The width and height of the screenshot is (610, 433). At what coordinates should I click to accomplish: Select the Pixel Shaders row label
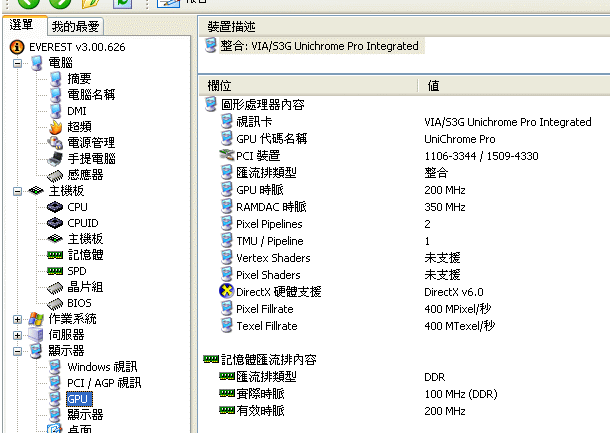(268, 275)
